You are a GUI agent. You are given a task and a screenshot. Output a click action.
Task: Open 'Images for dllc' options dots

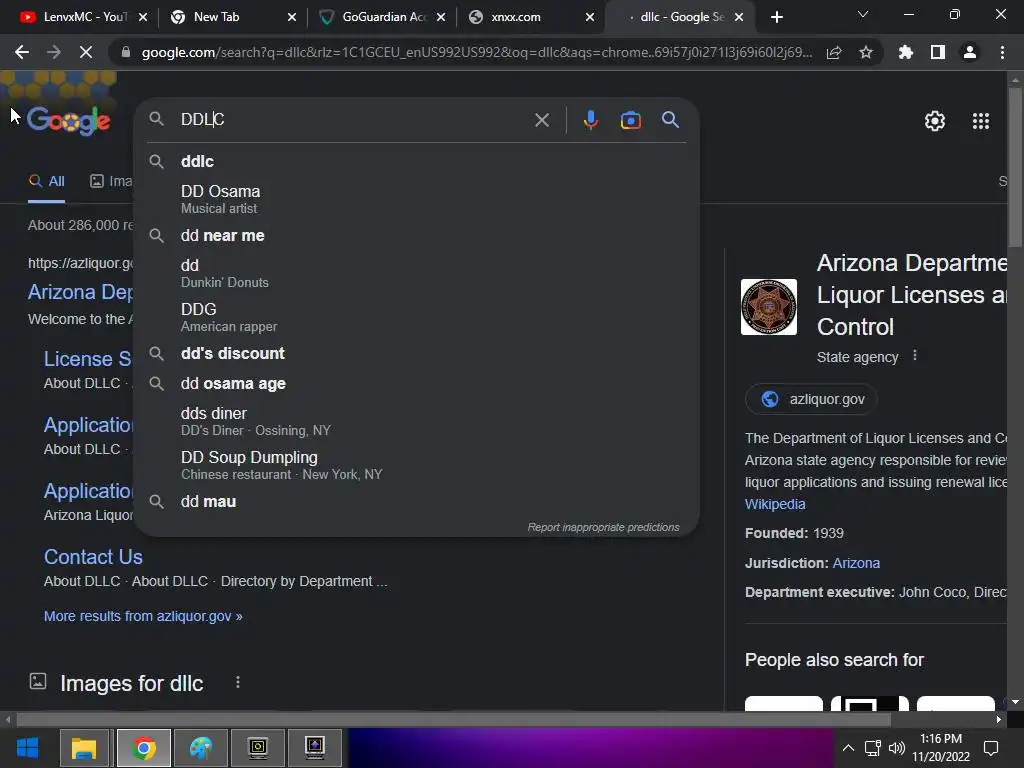pyautogui.click(x=238, y=682)
